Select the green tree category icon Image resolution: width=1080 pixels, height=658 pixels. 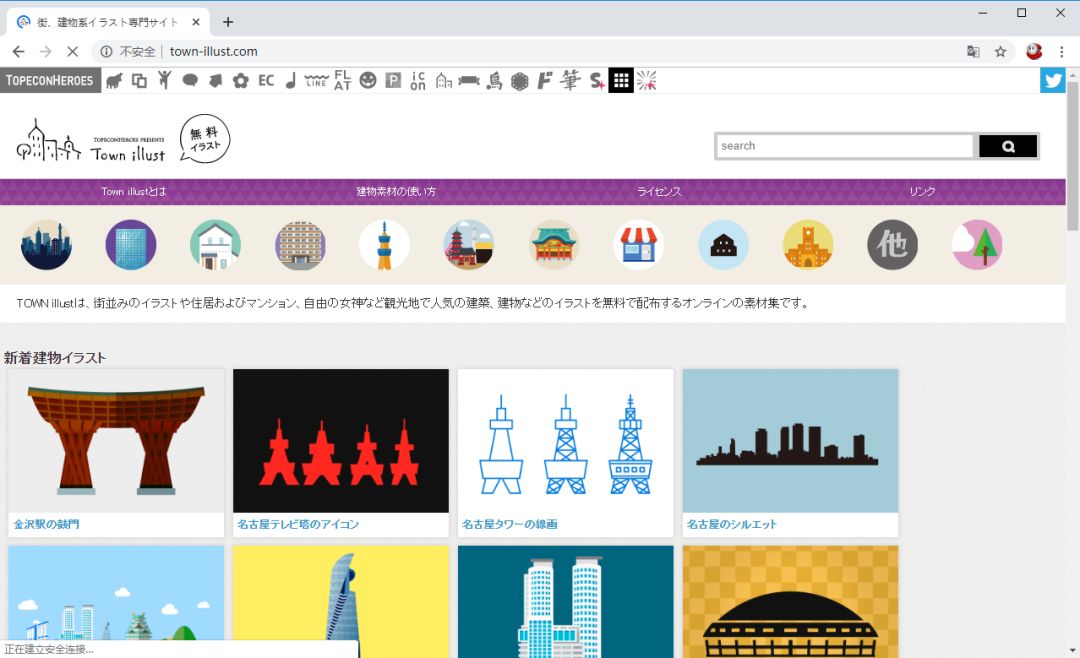click(x=977, y=245)
